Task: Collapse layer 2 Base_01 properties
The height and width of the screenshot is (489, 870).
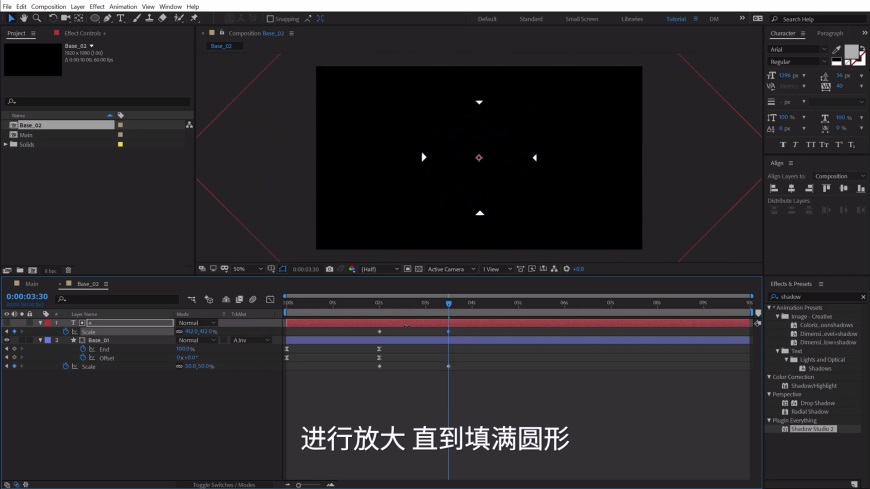Action: (x=40, y=340)
